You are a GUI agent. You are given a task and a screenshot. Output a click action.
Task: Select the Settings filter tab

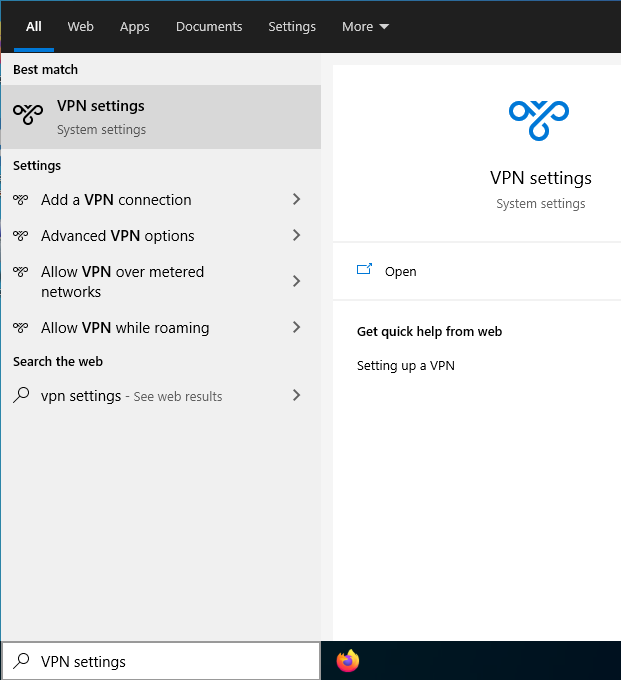pos(292,27)
